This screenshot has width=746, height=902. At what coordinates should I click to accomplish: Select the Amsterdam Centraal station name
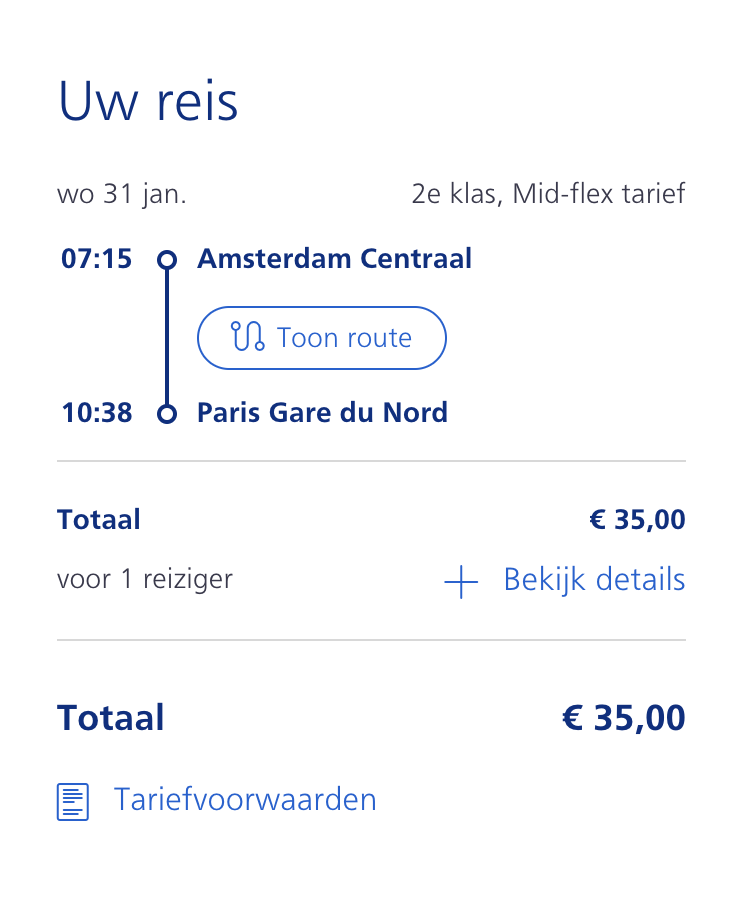coord(334,258)
